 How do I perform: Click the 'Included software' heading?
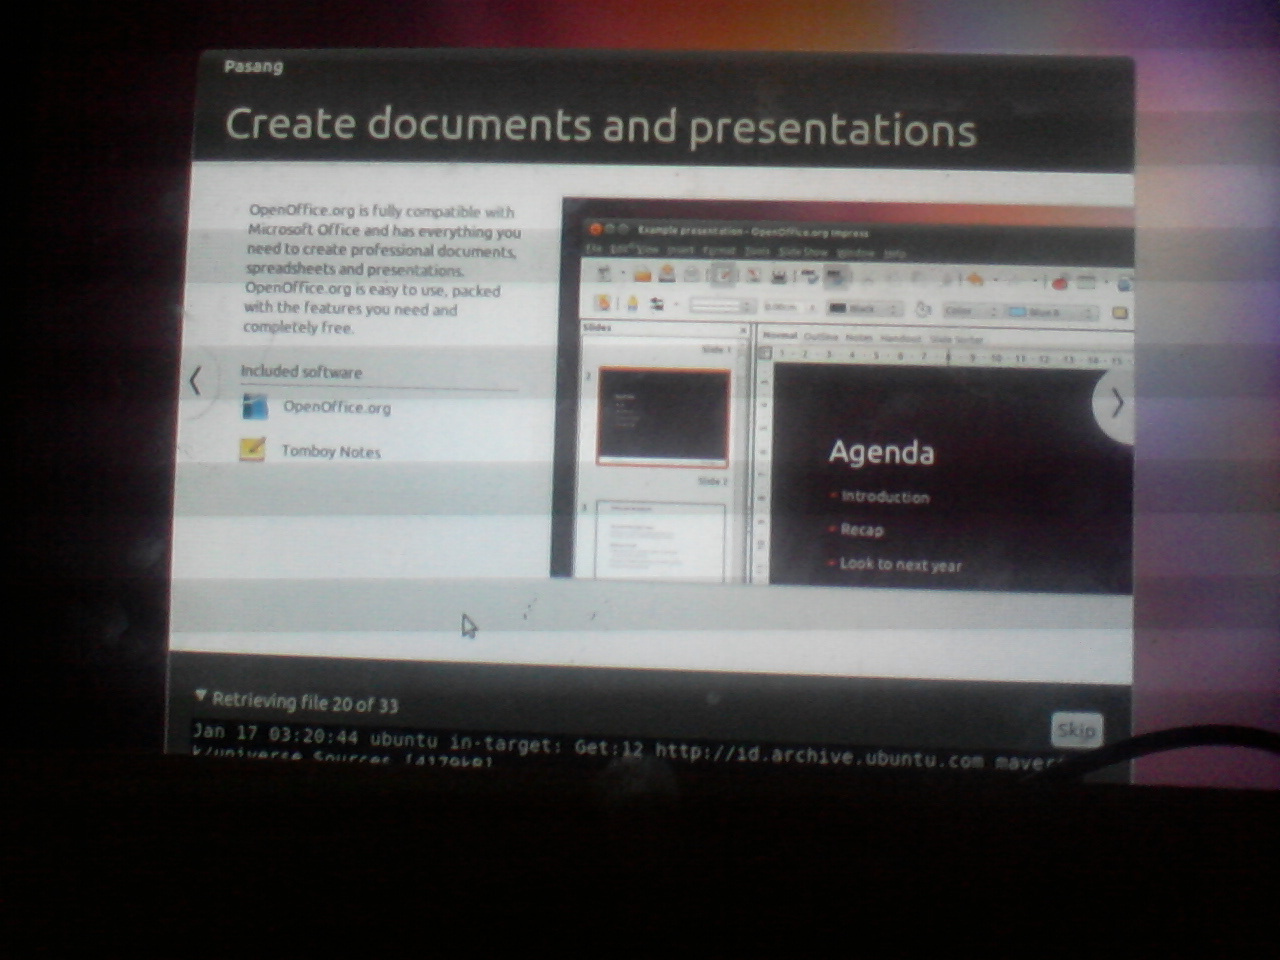[301, 372]
